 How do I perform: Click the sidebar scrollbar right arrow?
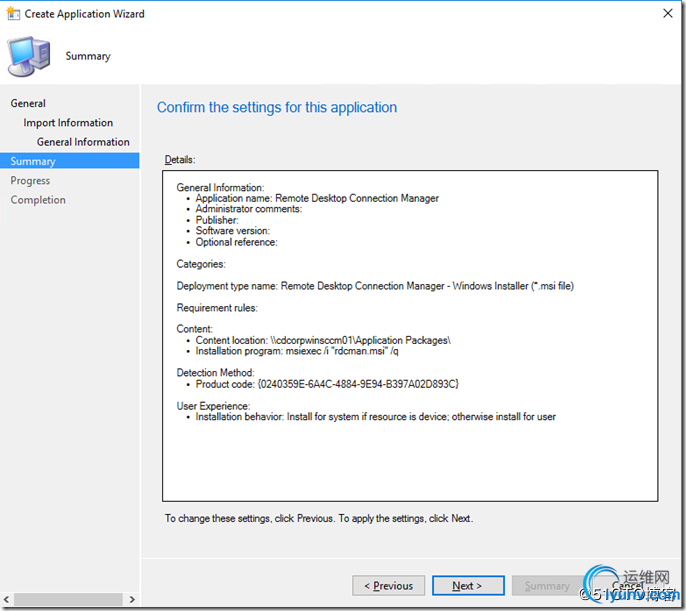click(x=132, y=599)
